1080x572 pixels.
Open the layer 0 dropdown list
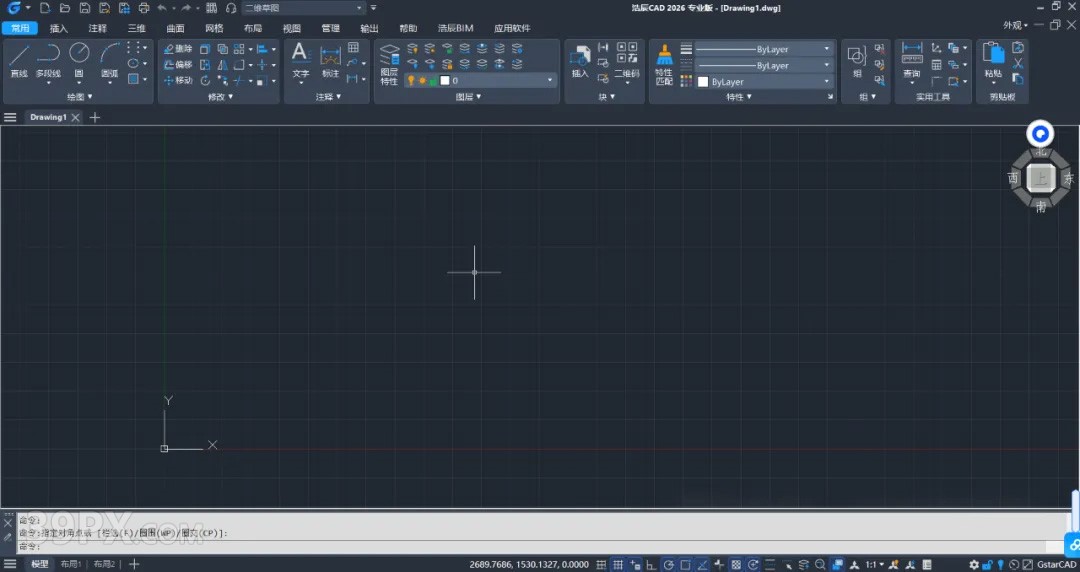(549, 80)
